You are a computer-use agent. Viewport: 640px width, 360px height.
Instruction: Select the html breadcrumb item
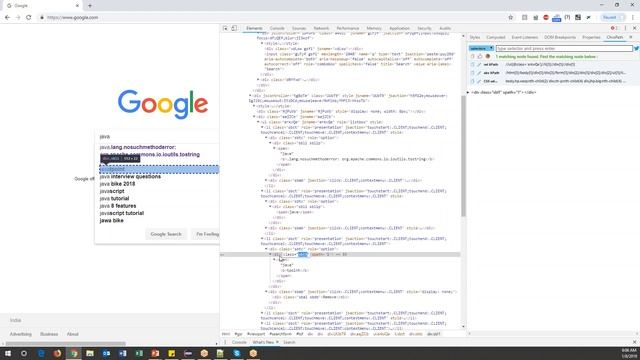(x=226, y=334)
